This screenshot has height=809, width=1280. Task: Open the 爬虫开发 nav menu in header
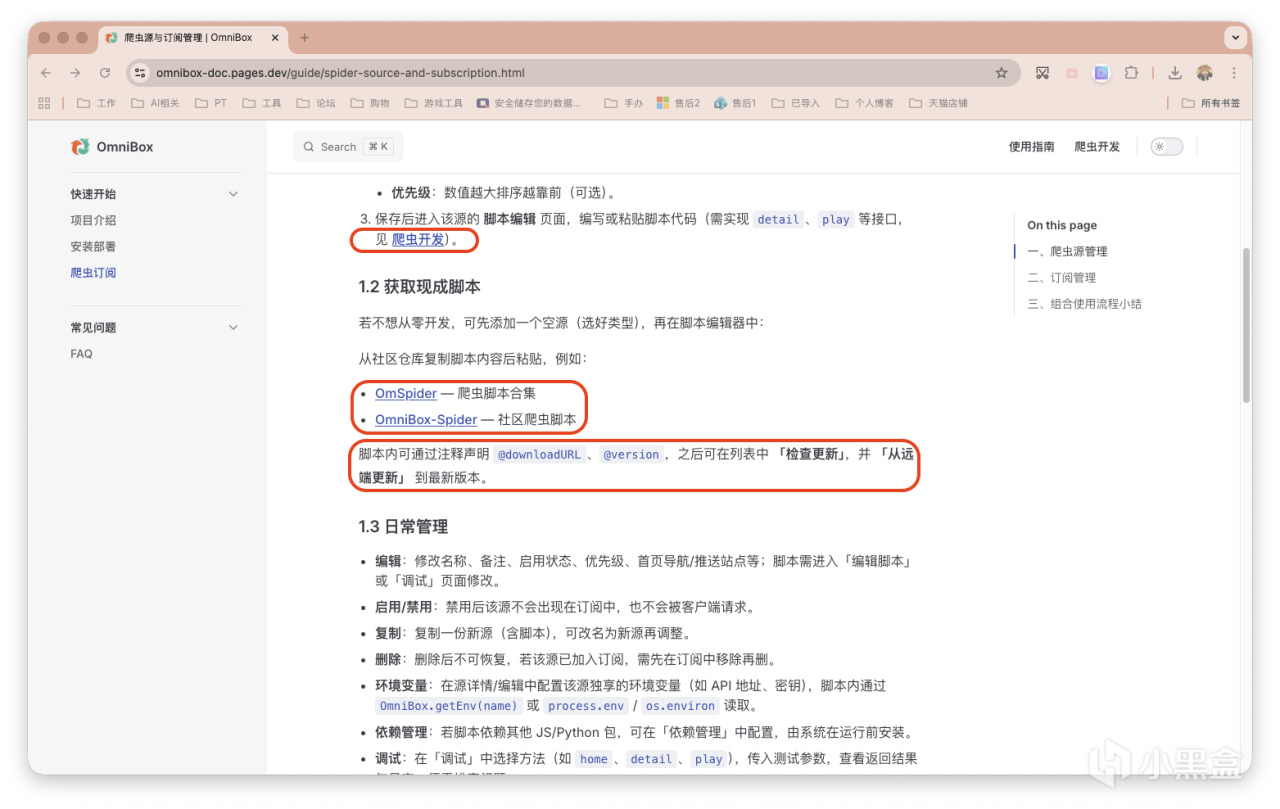click(1097, 147)
